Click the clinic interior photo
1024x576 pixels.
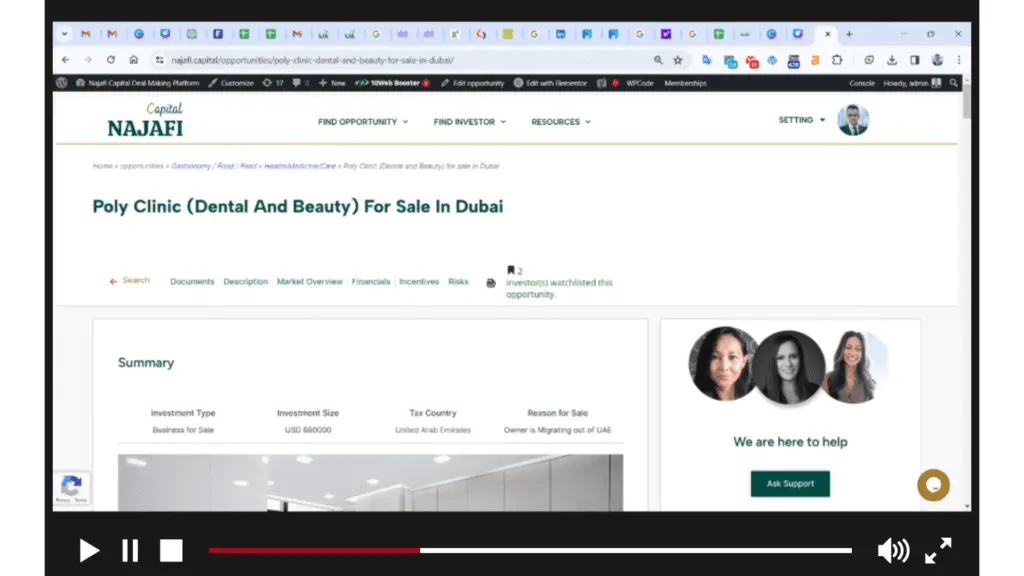coord(370,483)
